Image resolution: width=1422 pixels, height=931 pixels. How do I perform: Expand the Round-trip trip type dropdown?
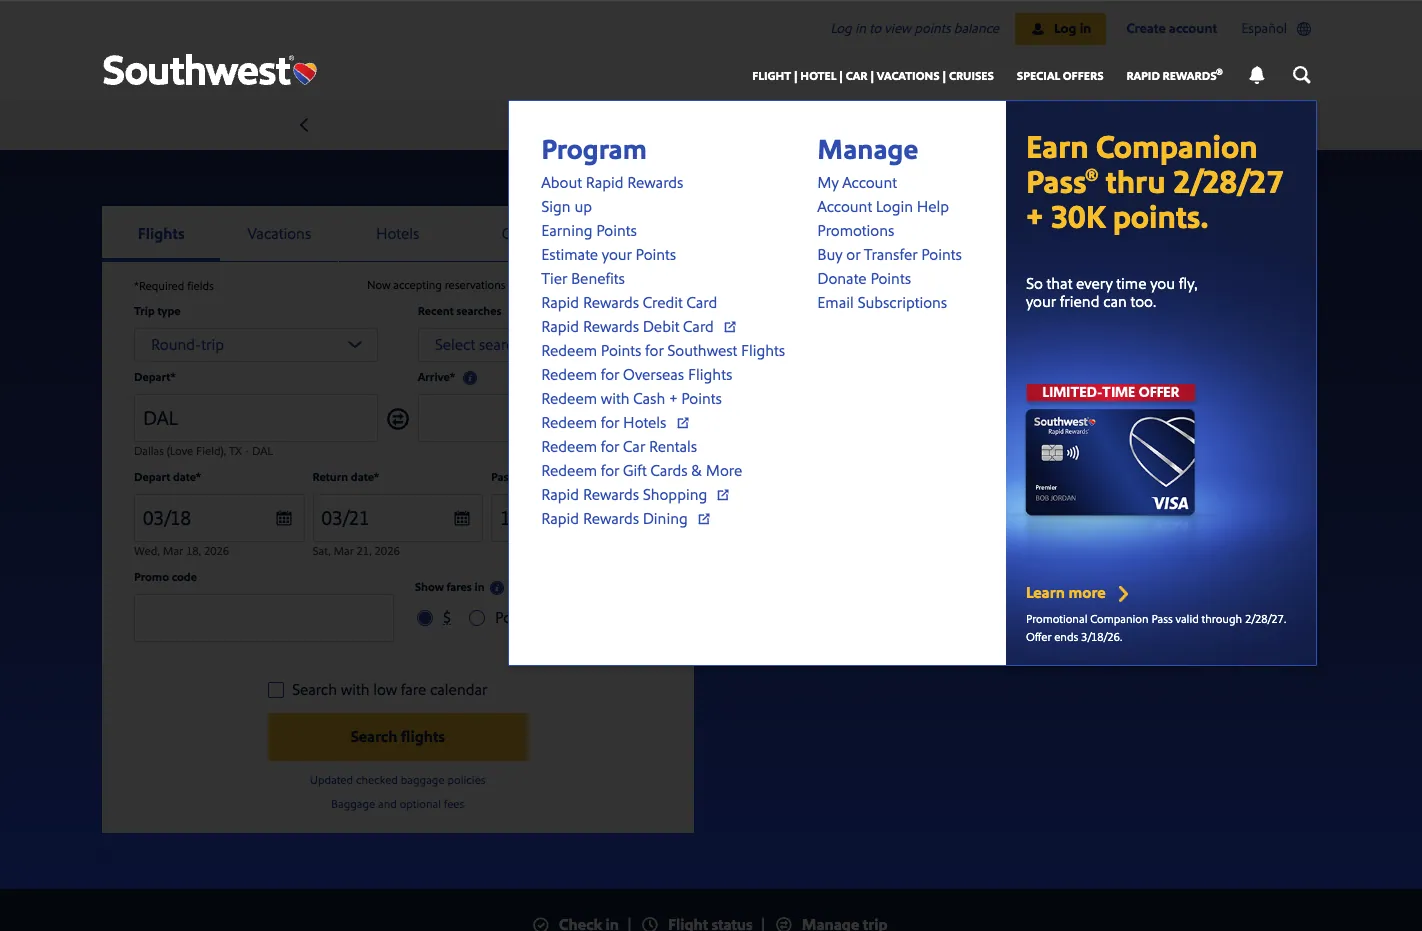point(256,345)
